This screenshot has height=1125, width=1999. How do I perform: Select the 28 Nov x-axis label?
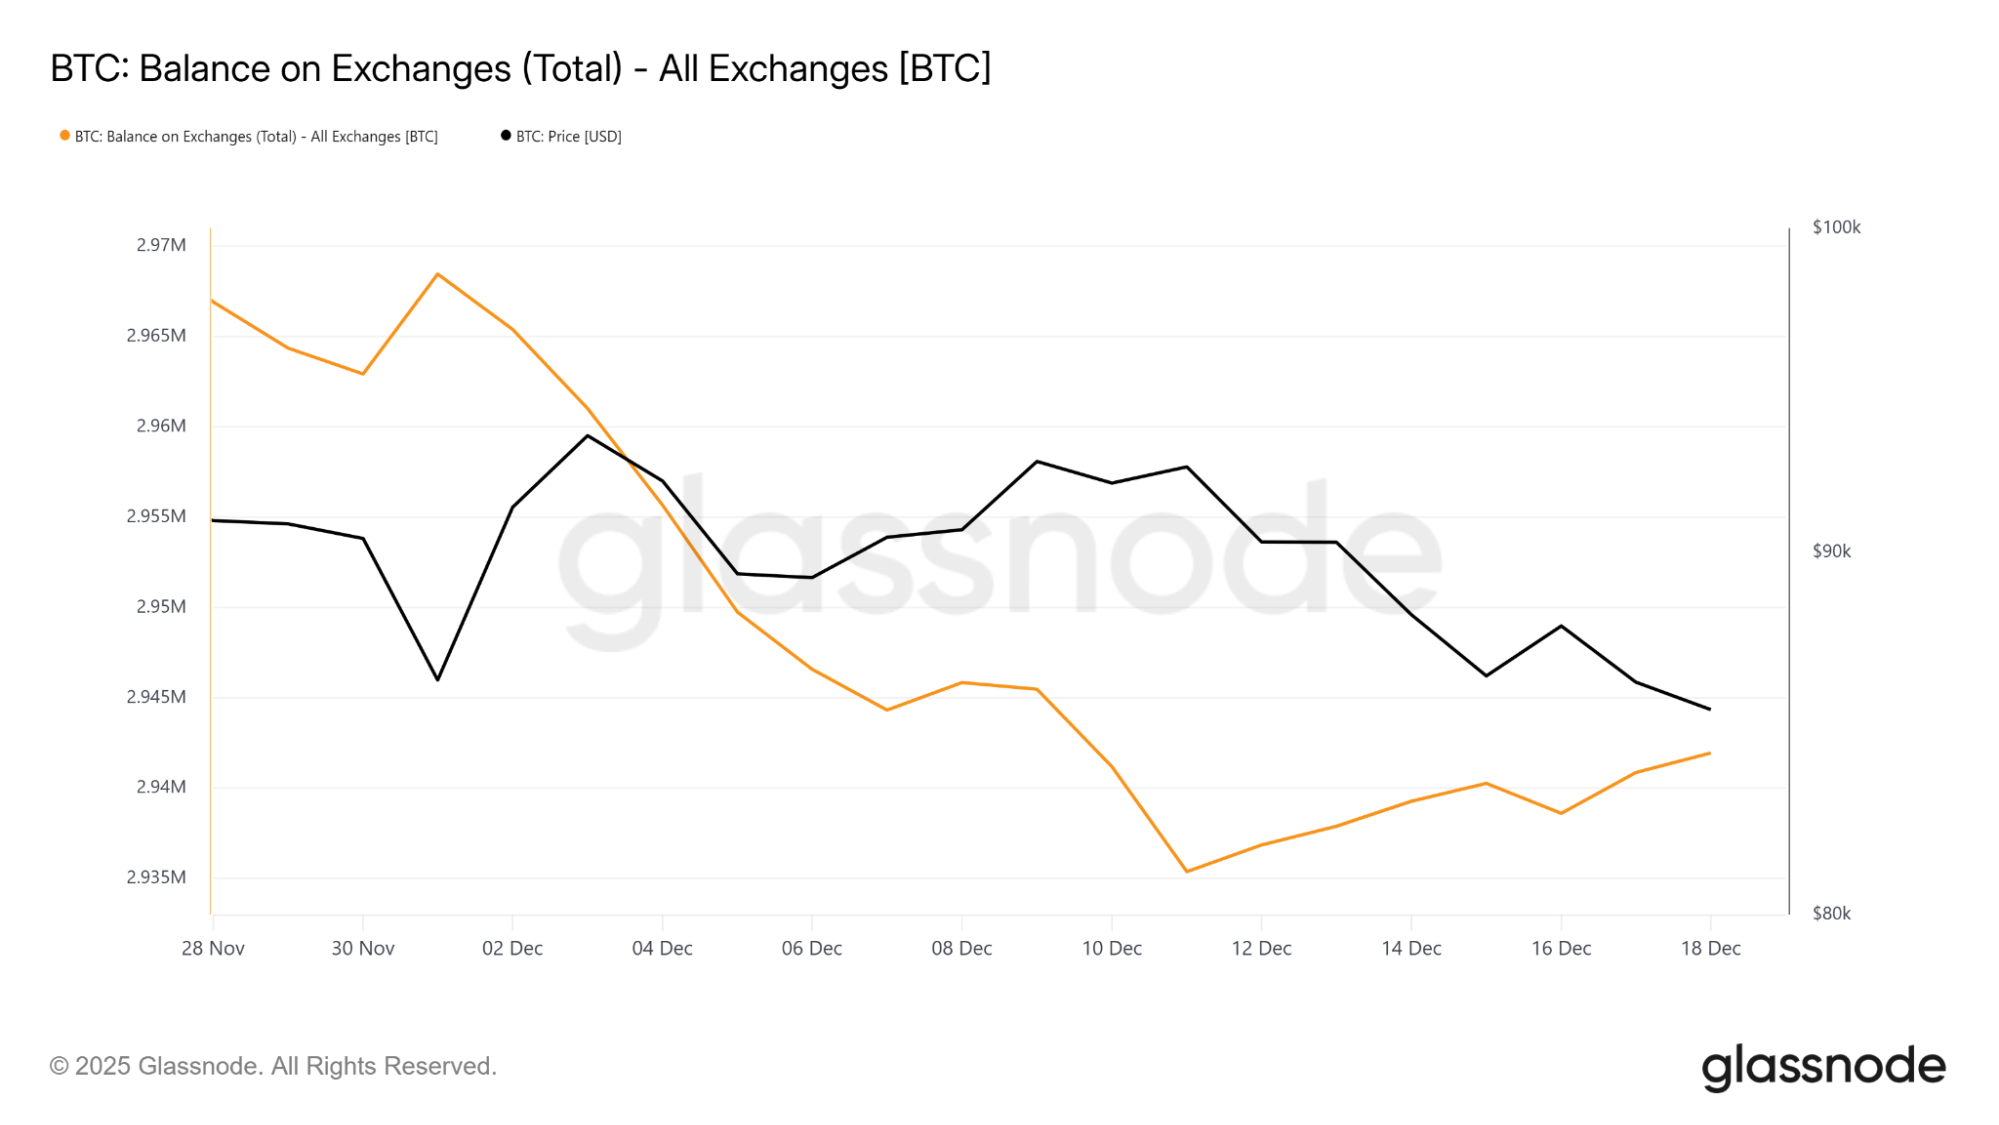pos(213,948)
